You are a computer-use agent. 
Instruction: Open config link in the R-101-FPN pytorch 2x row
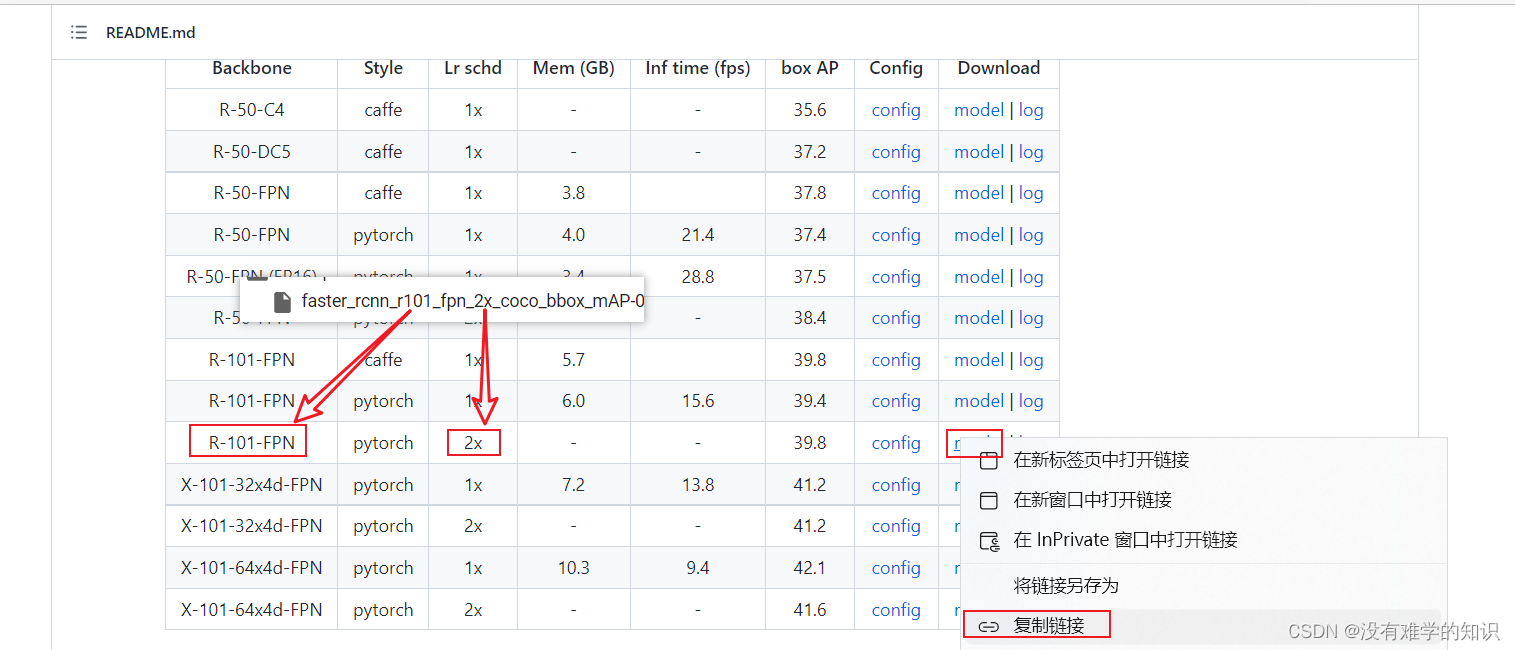coord(896,443)
